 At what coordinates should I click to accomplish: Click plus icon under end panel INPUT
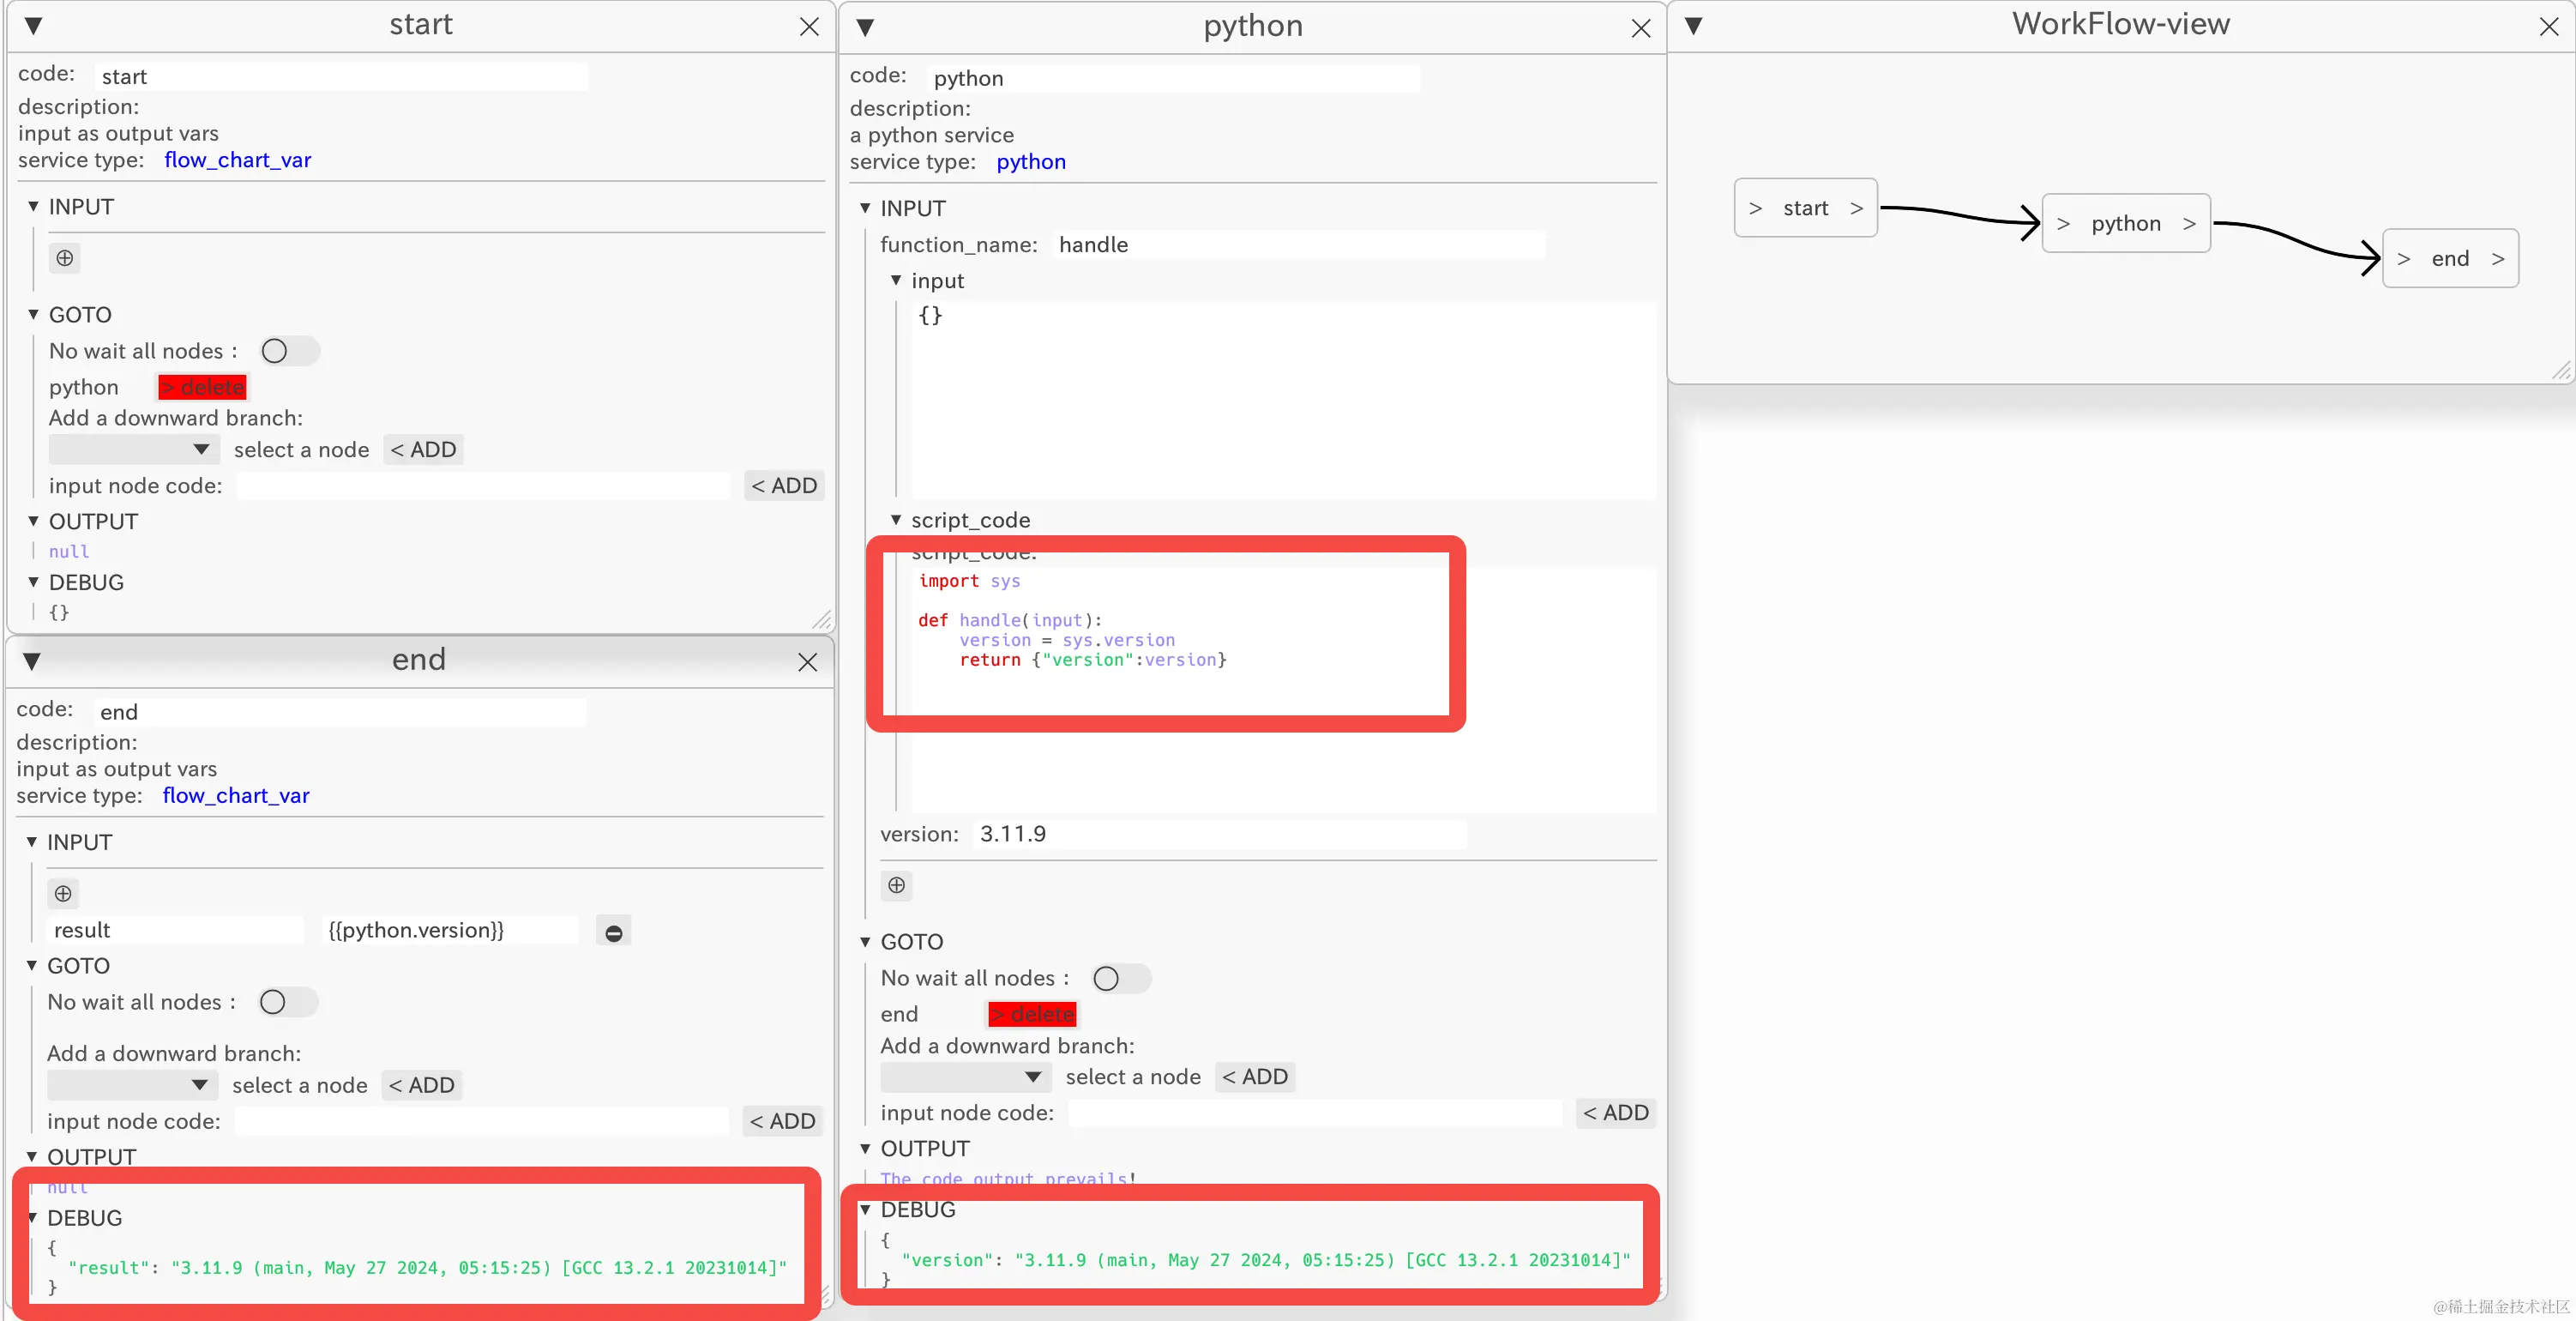[63, 893]
